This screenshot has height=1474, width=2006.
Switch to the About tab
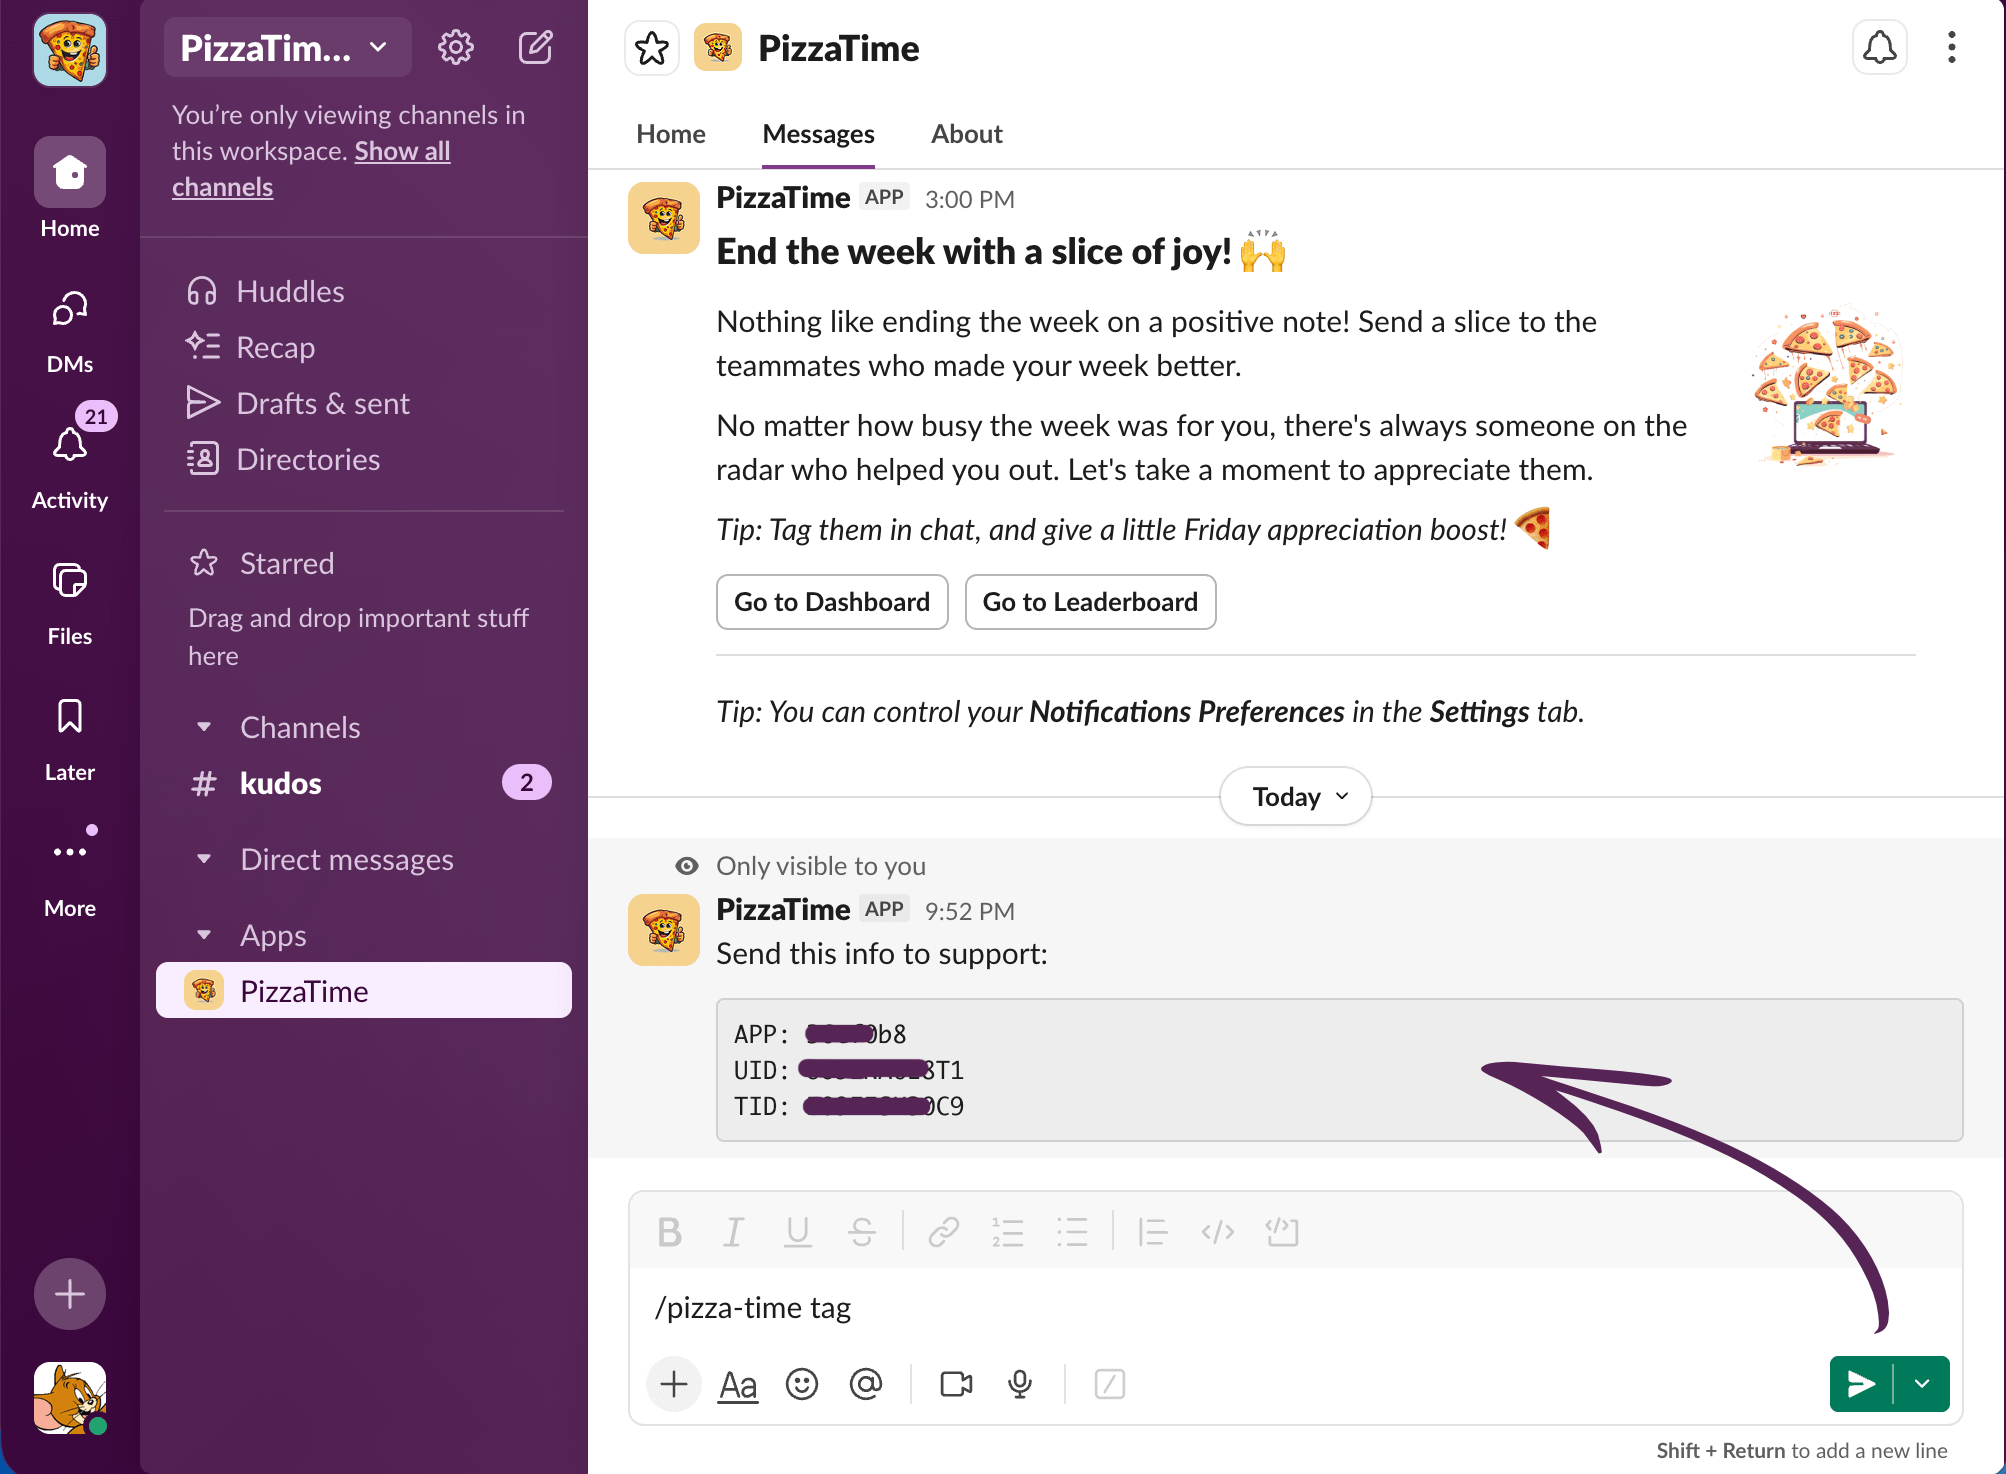pos(966,134)
